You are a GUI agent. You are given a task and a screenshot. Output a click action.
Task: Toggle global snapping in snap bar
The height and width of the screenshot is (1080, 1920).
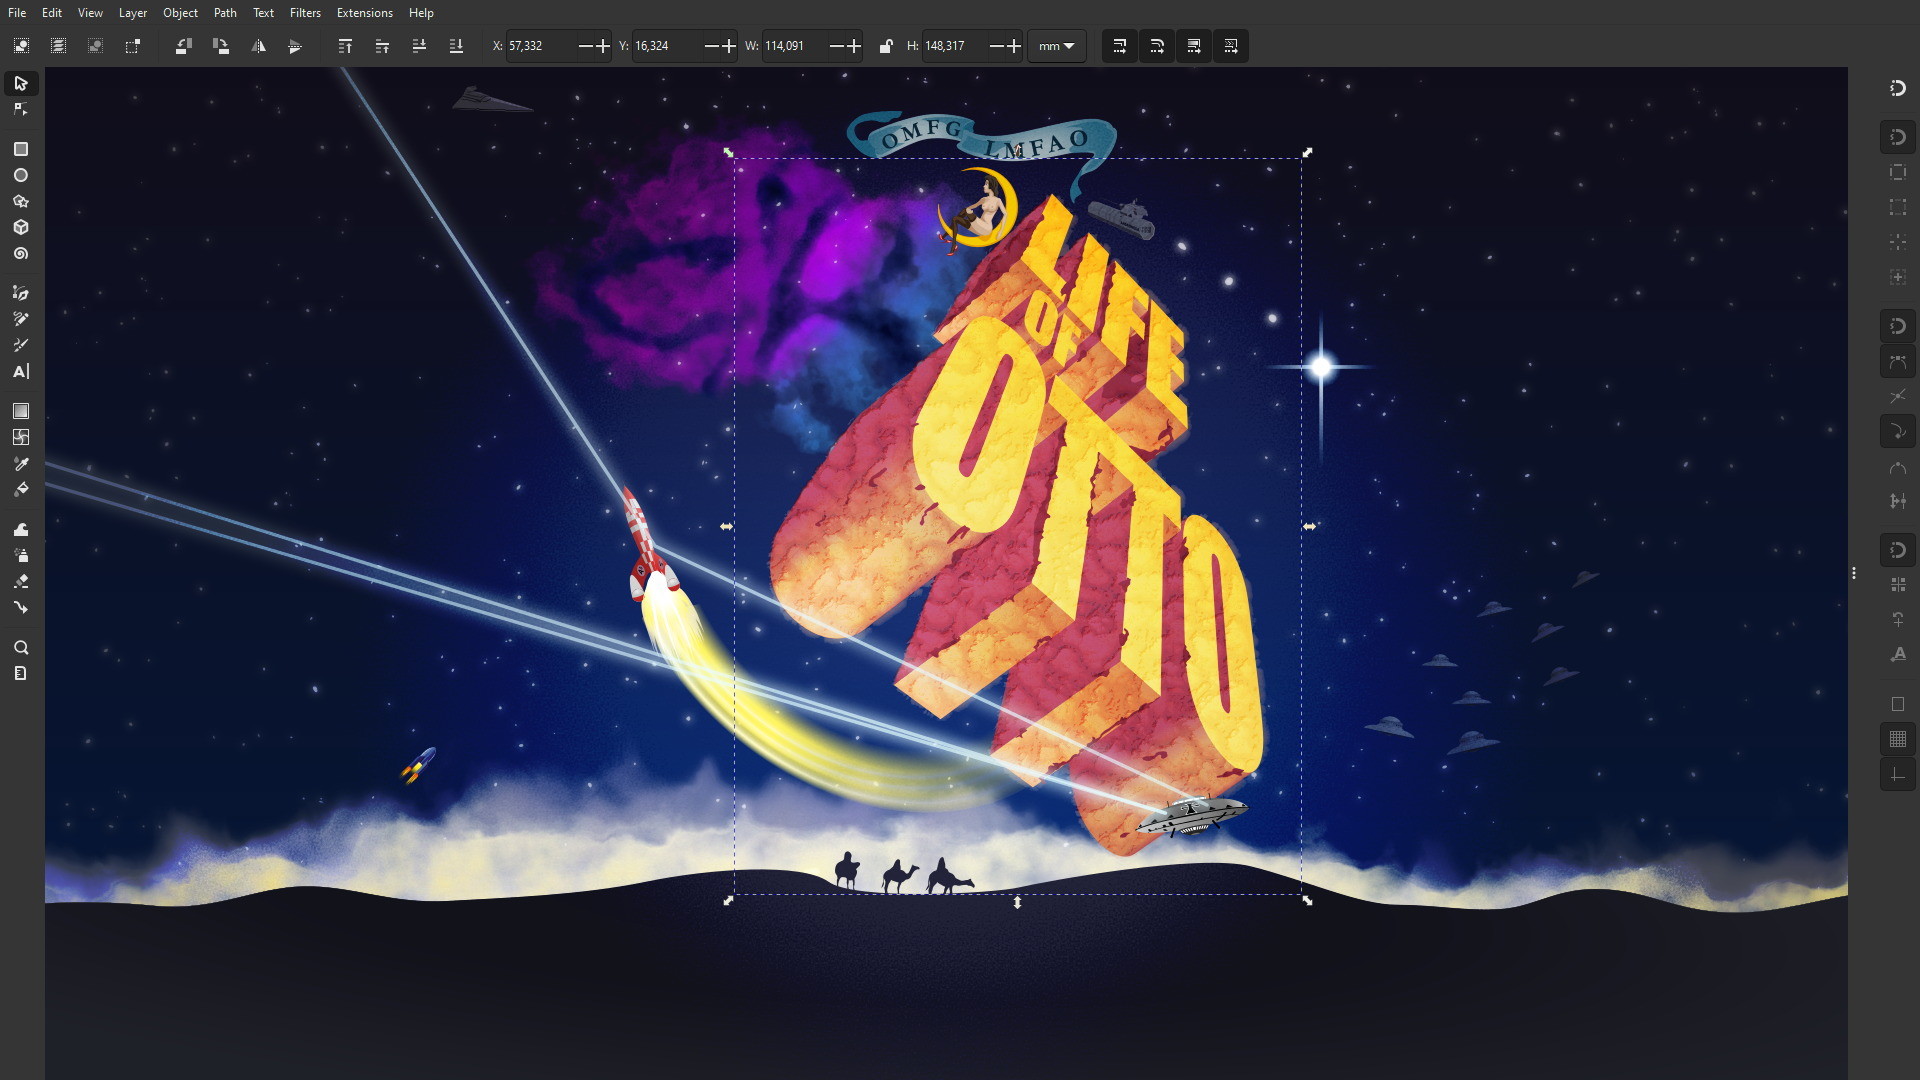coord(1897,88)
